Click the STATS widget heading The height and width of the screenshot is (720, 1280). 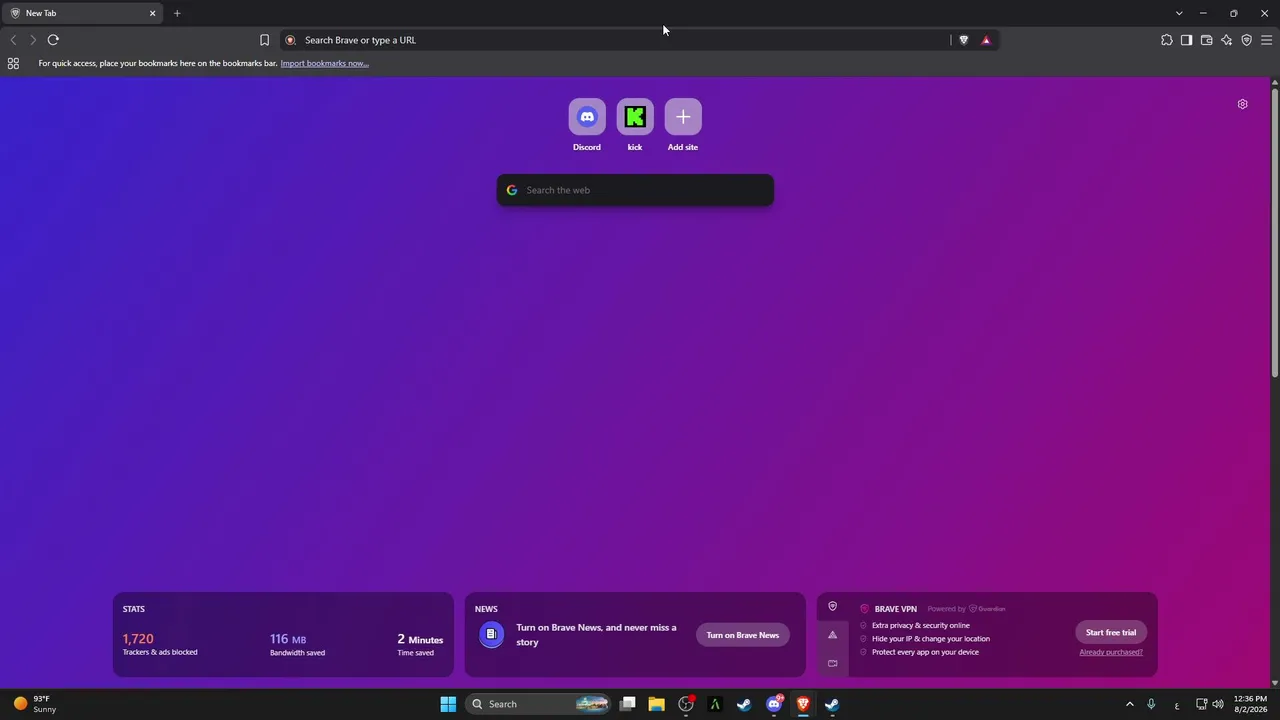134,609
